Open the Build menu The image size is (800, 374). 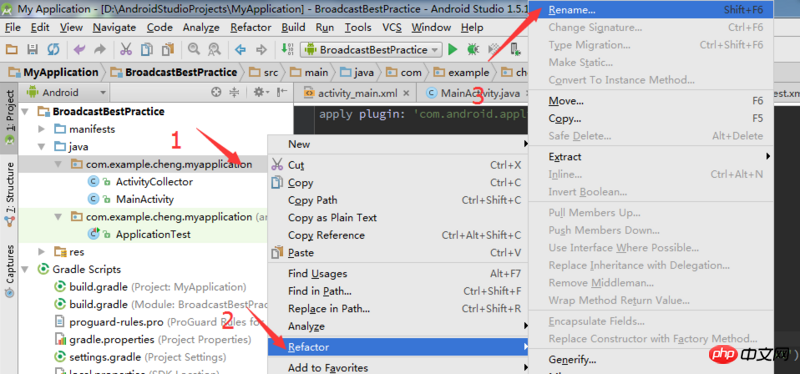(x=293, y=28)
